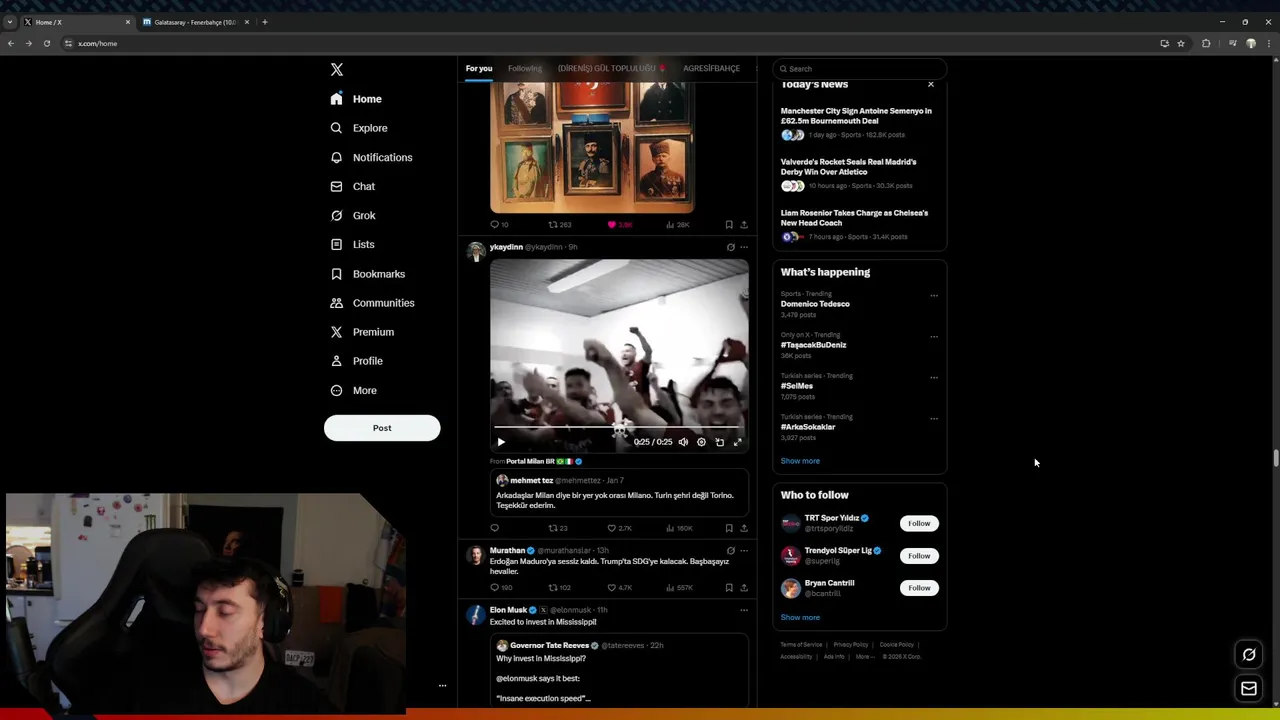Bookmark the ykaydinn video post
The width and height of the screenshot is (1280, 720).
click(729, 528)
